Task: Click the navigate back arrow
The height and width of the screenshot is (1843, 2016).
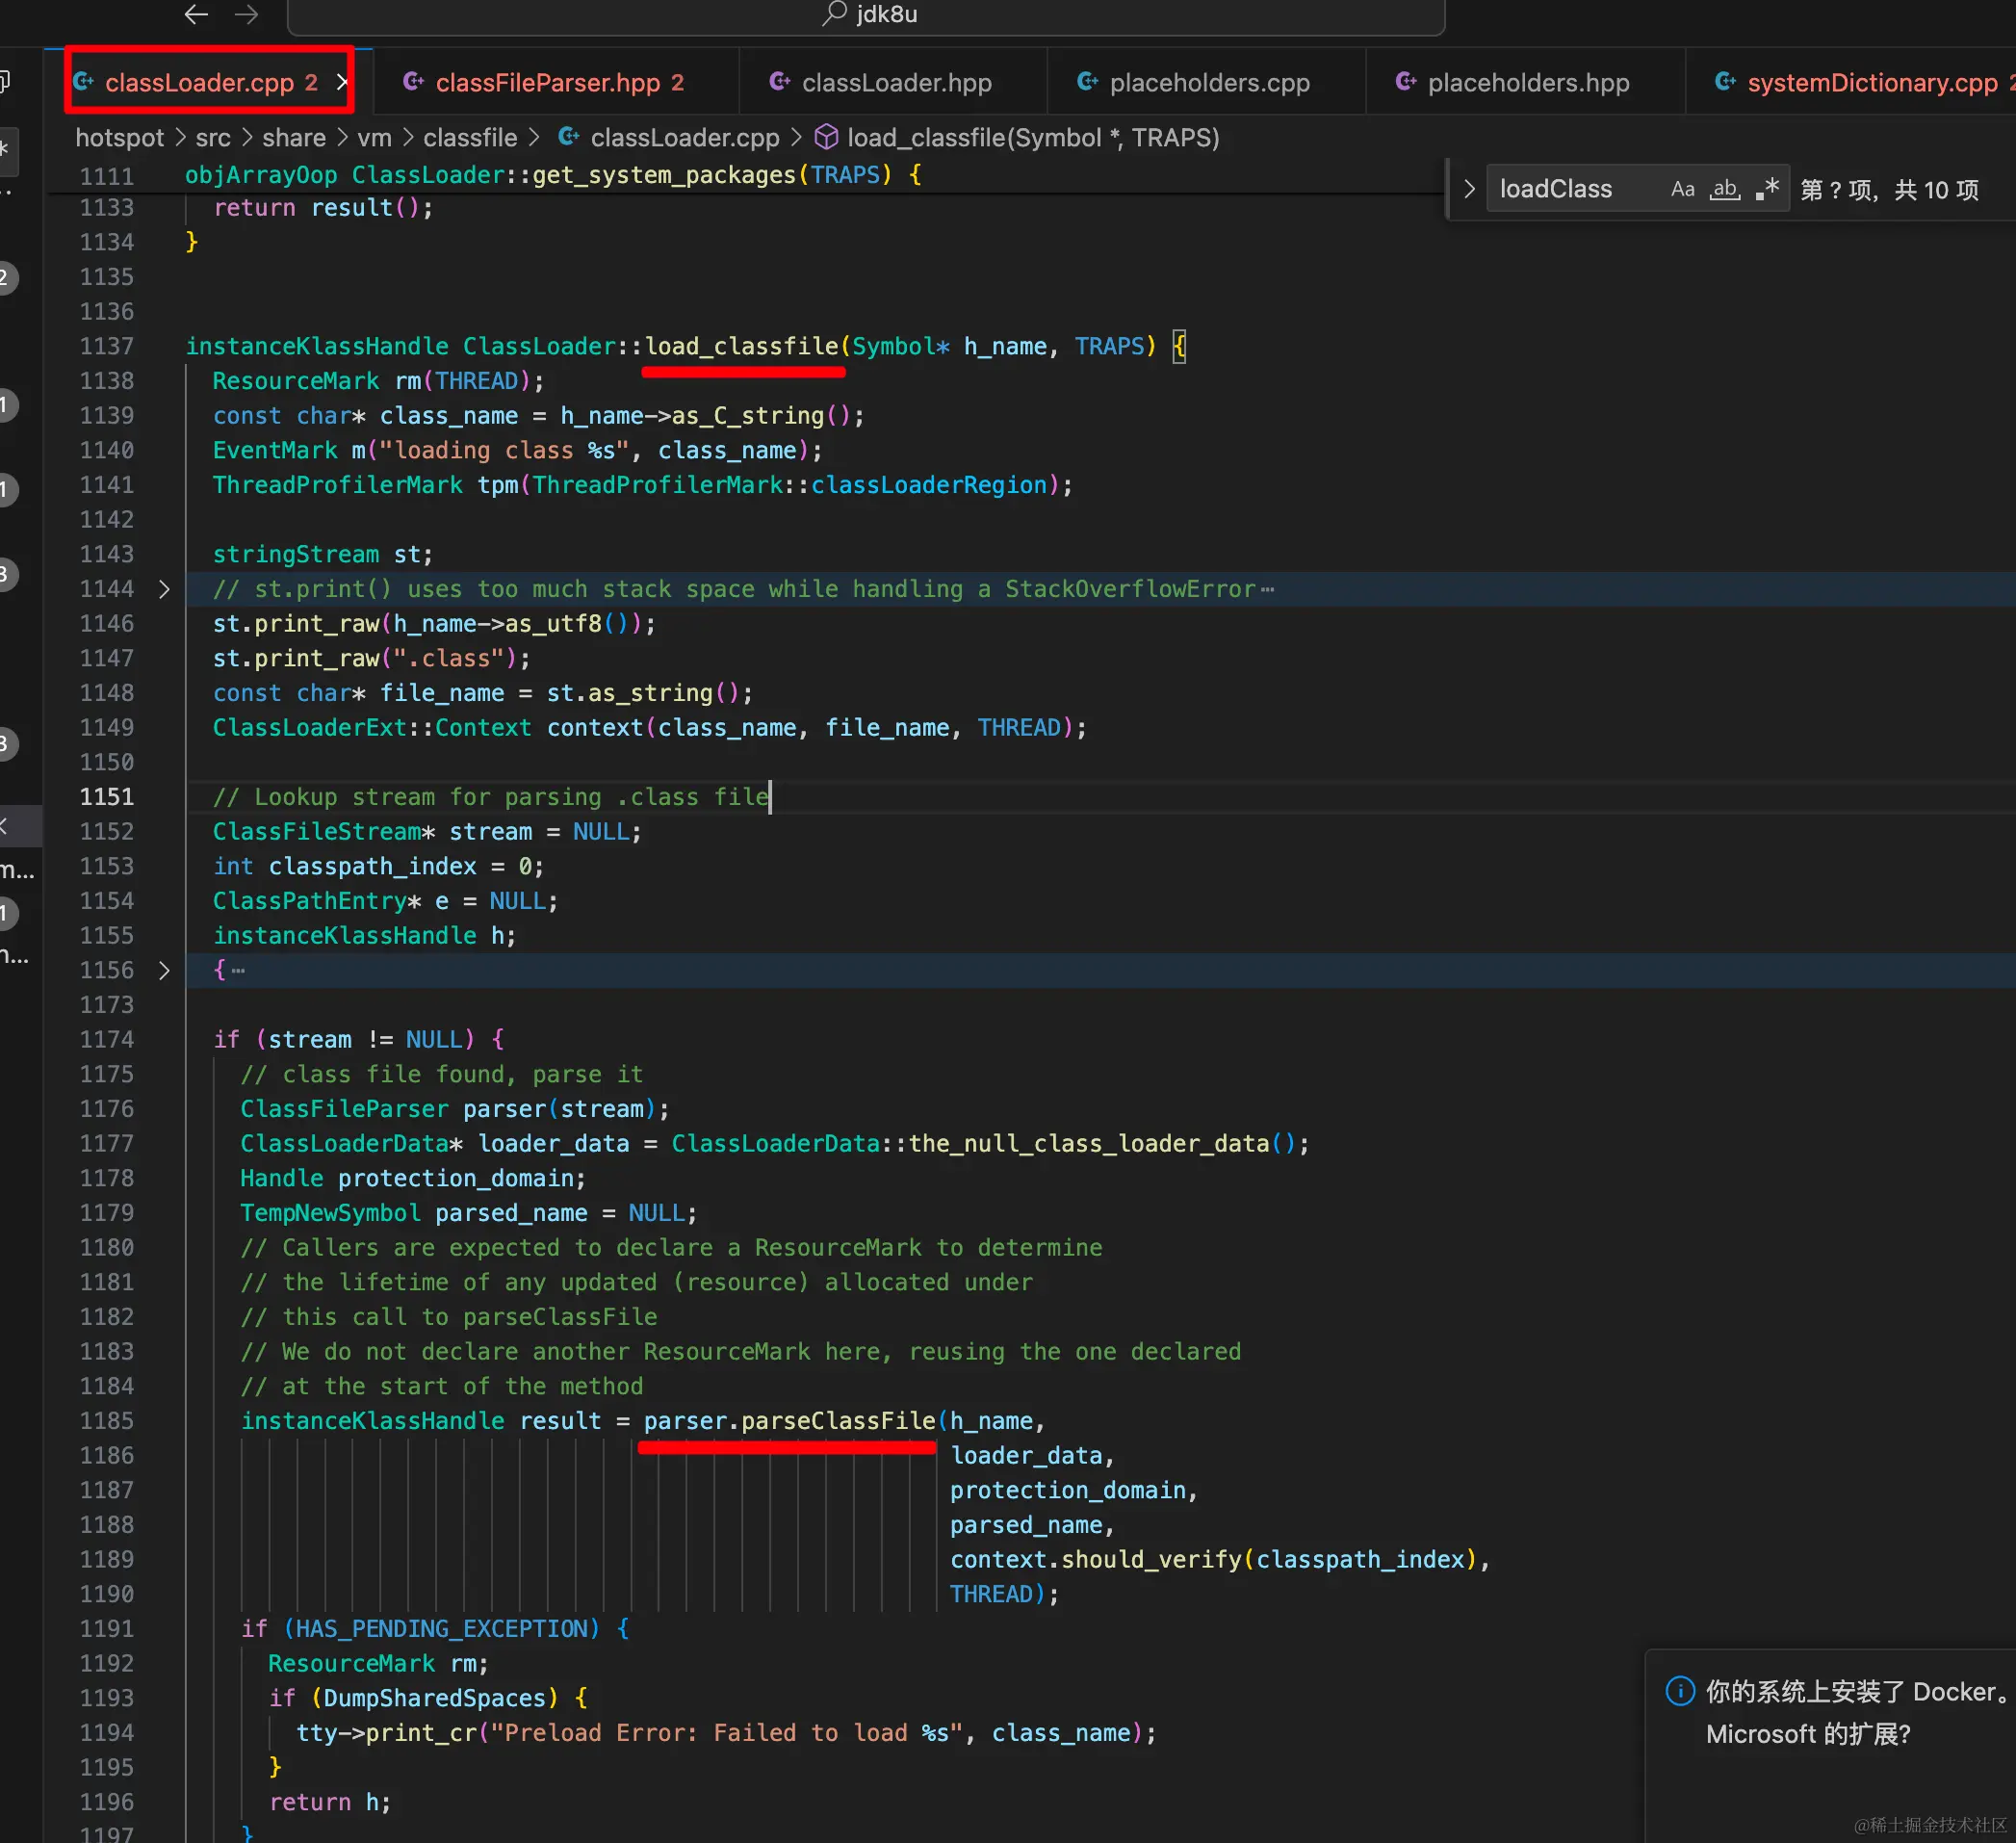Action: (x=196, y=14)
